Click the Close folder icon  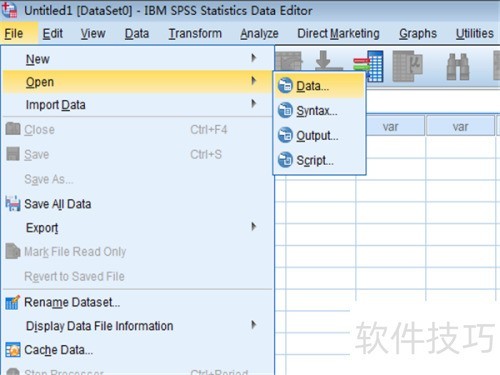13,129
